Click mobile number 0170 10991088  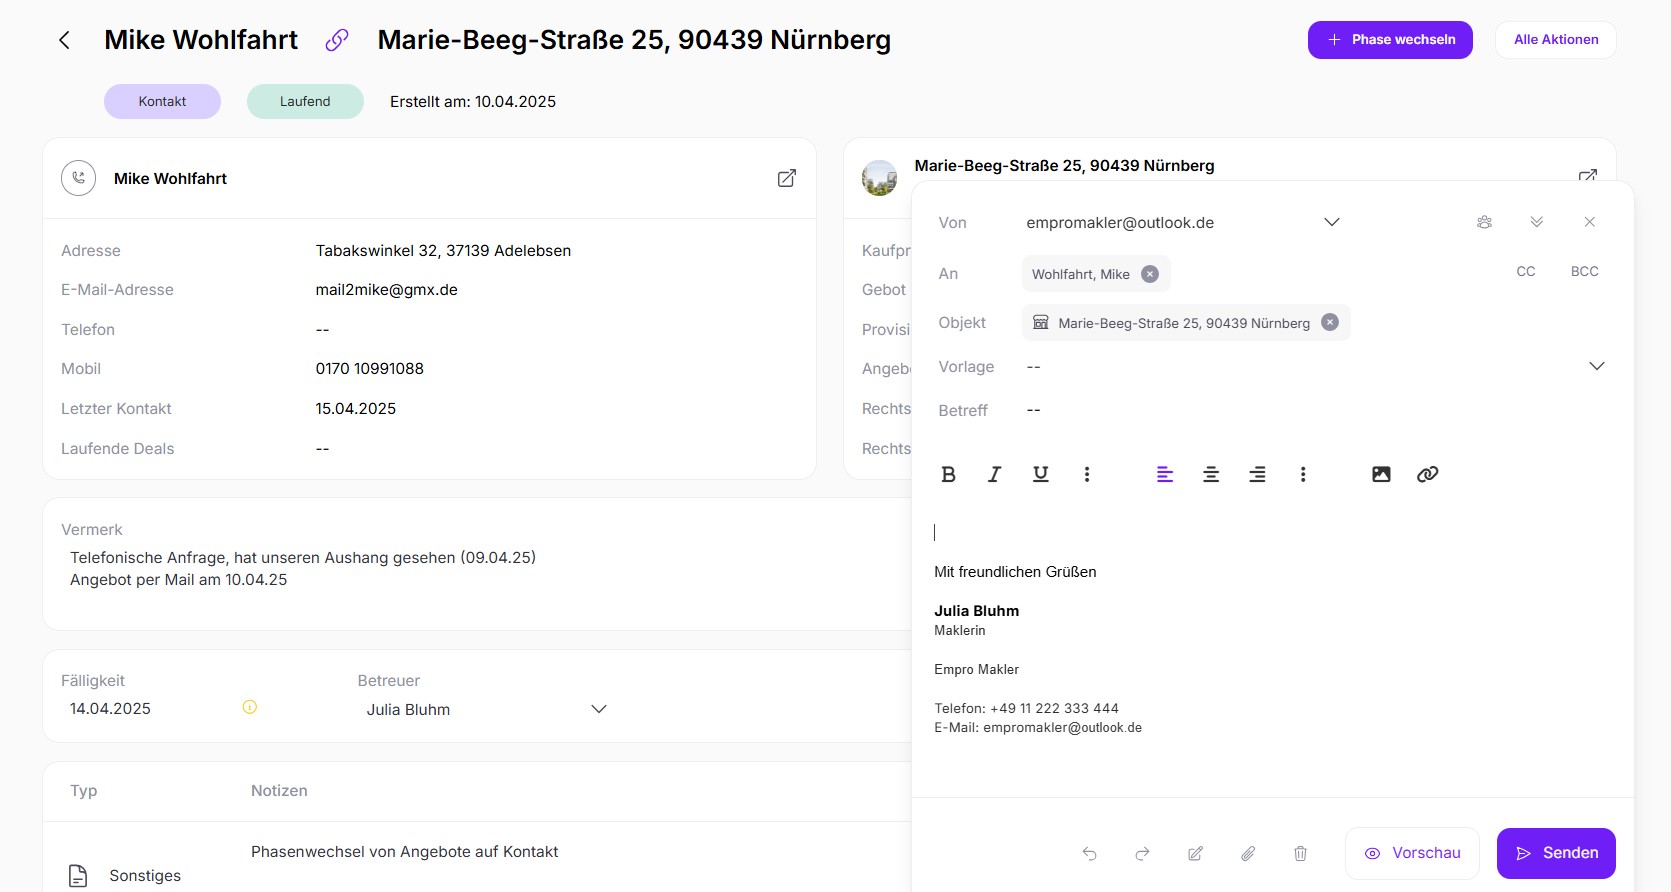370,369
